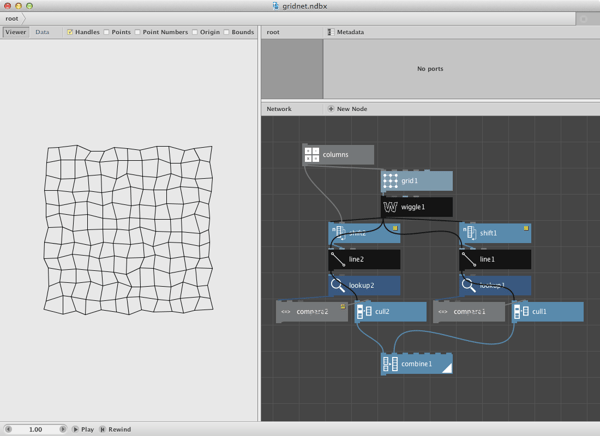Click the shift1 node icon
Screen dimensions: 600x436
(469, 233)
